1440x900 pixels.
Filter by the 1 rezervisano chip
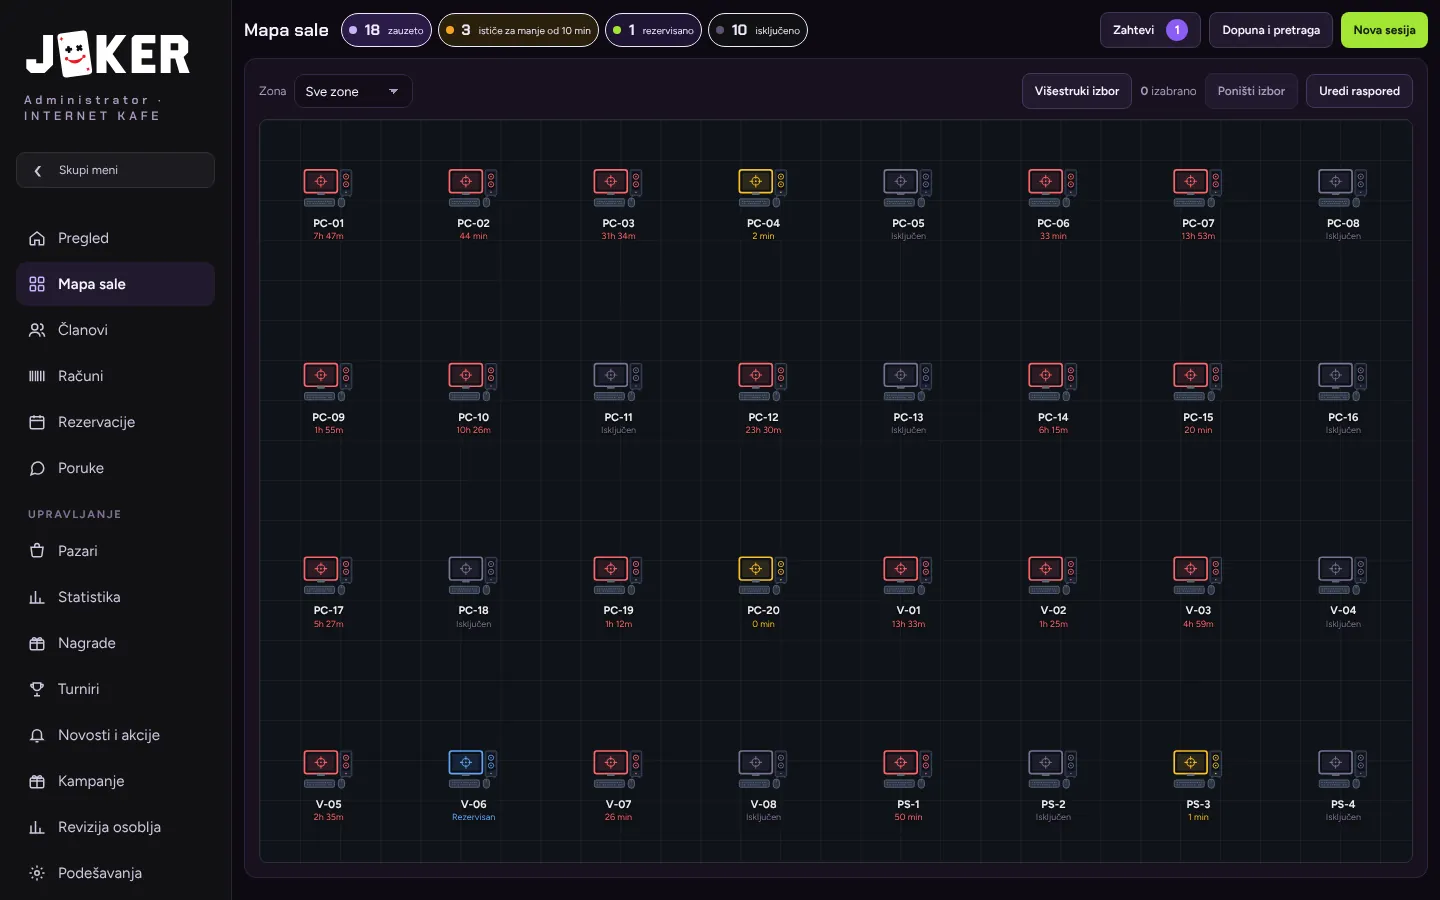(x=653, y=30)
